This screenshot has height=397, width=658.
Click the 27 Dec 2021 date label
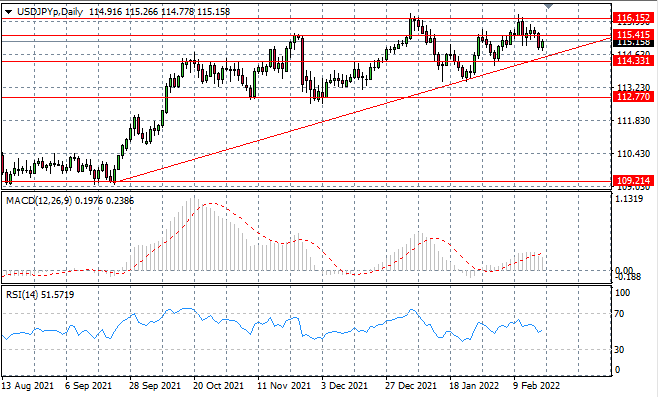(x=411, y=386)
